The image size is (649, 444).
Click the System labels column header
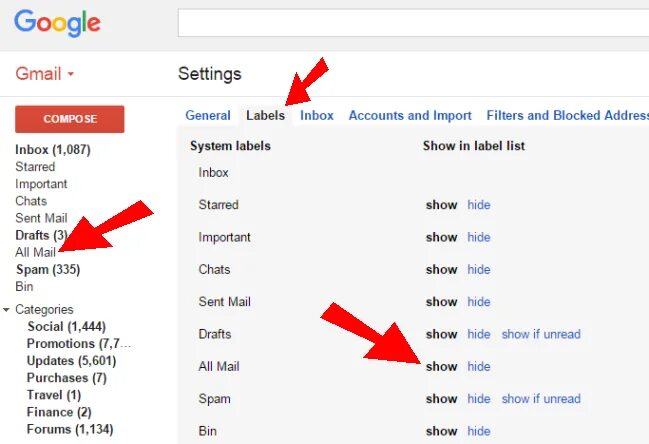[x=230, y=146]
